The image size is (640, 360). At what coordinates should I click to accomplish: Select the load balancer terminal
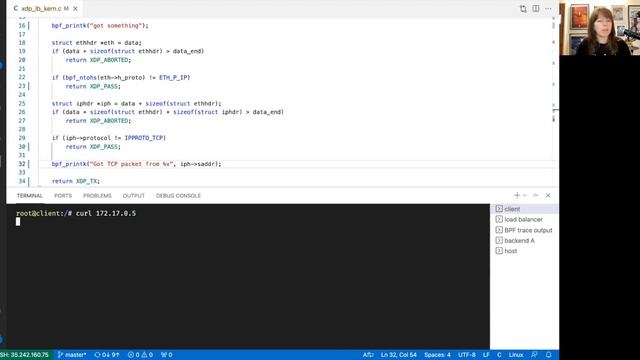[524, 220]
